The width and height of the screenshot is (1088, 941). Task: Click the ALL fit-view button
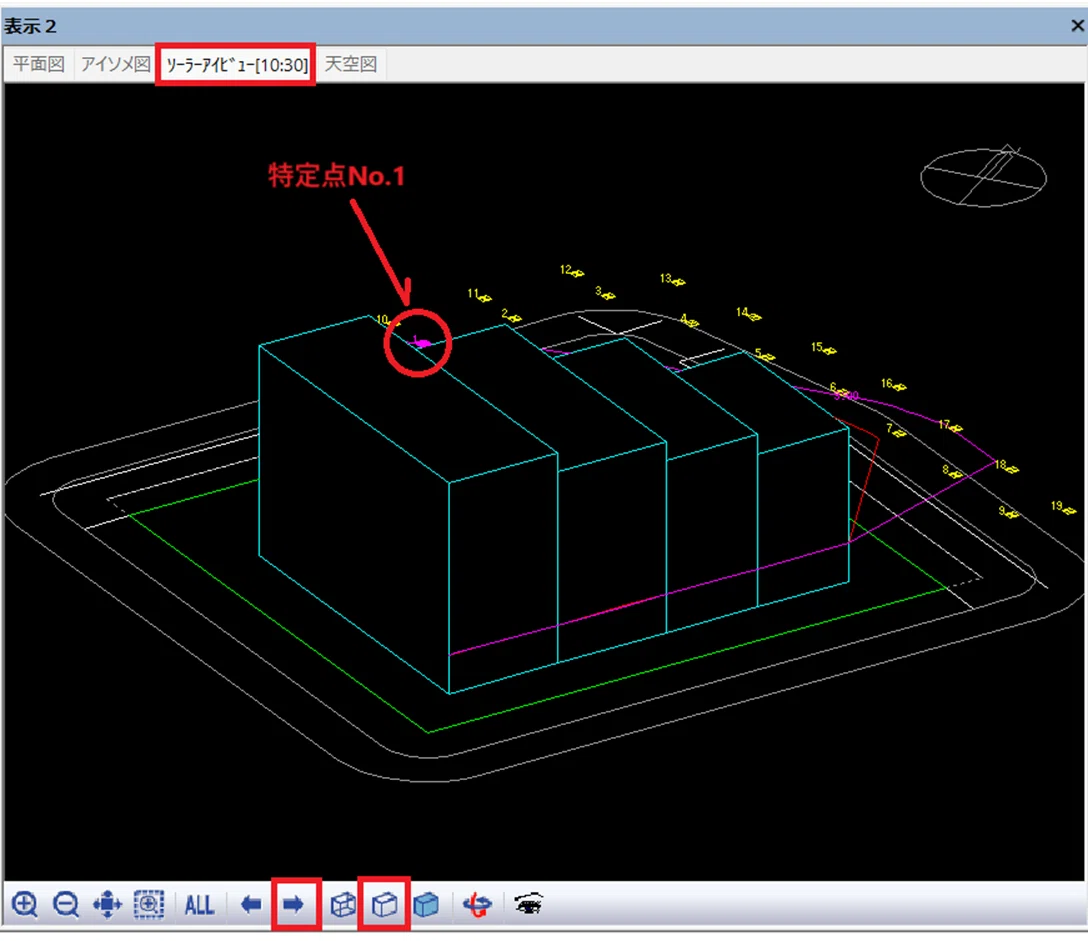(x=199, y=905)
